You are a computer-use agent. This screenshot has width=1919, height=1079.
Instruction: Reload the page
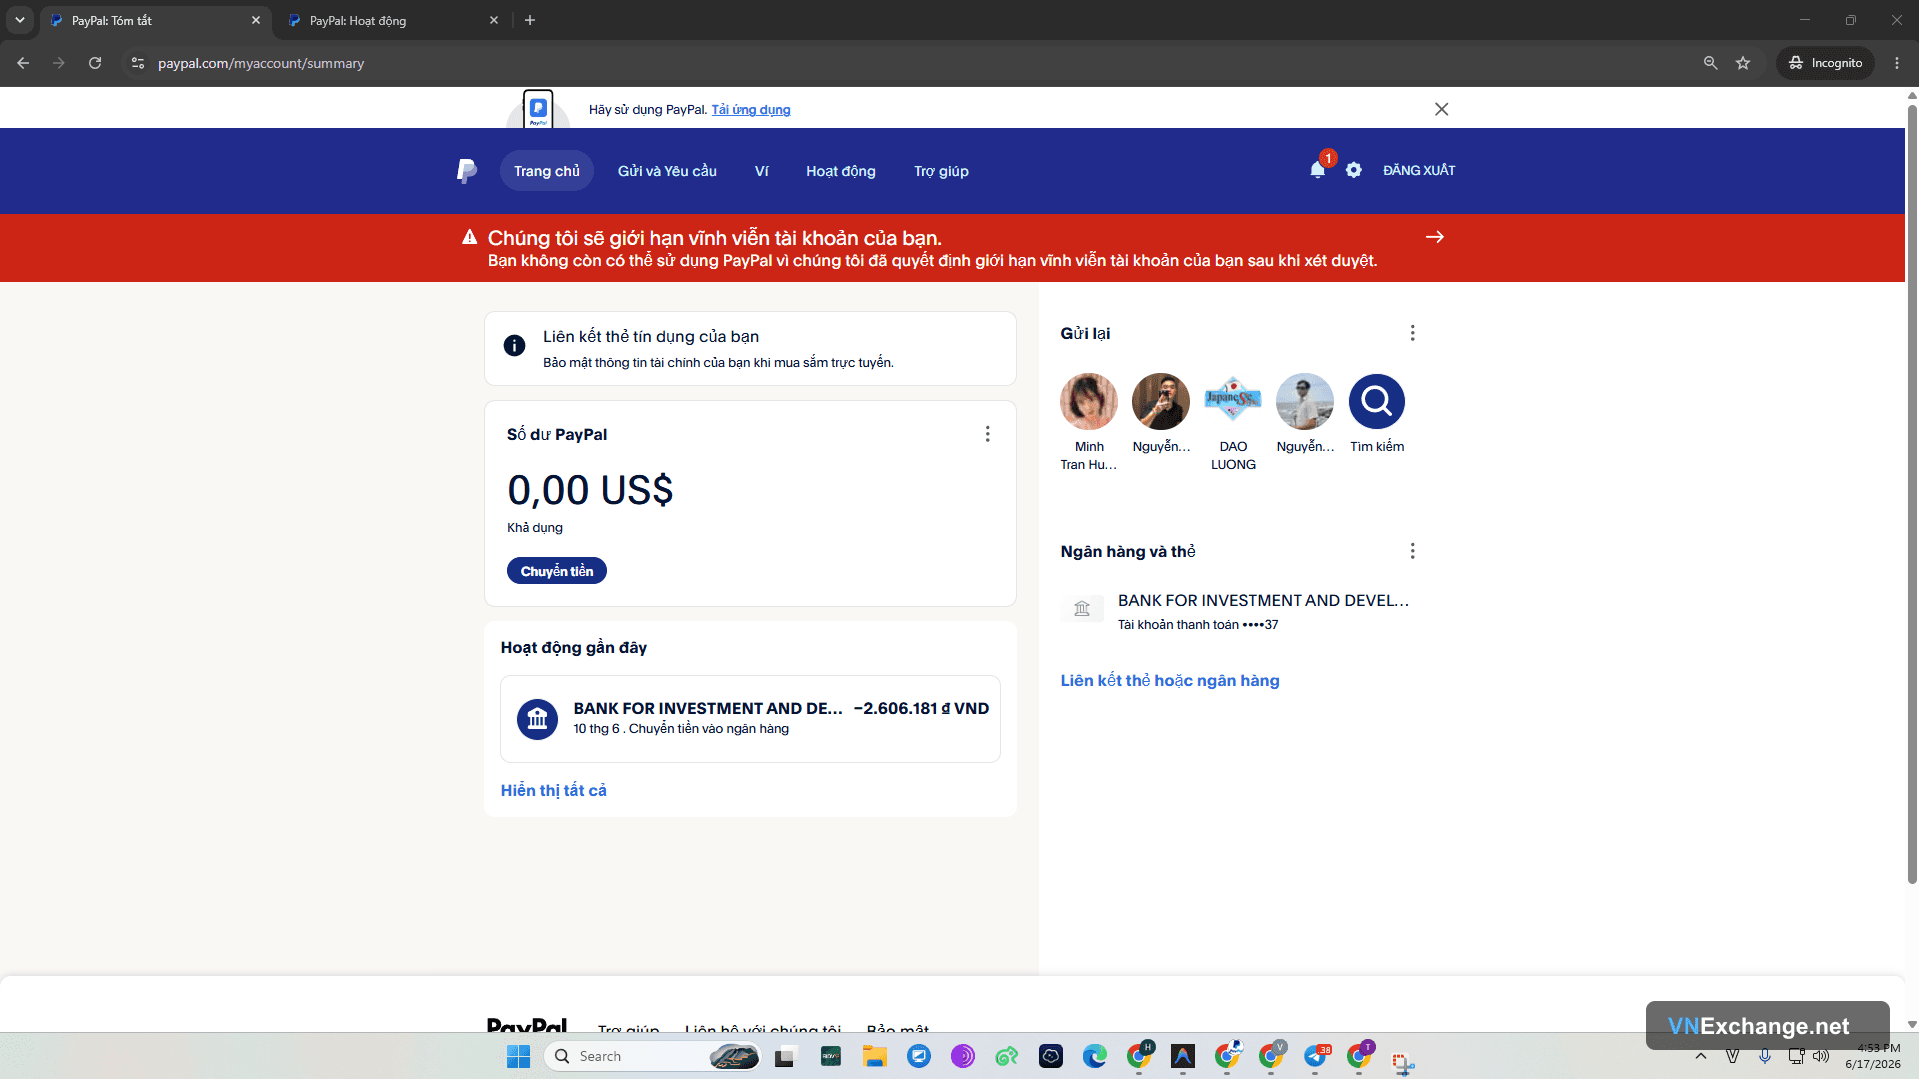(x=95, y=63)
